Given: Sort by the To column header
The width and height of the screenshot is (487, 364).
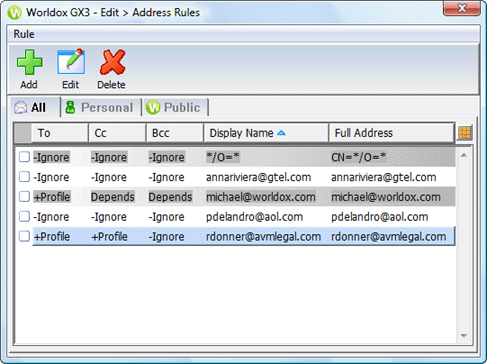Looking at the screenshot, I should tap(60, 133).
